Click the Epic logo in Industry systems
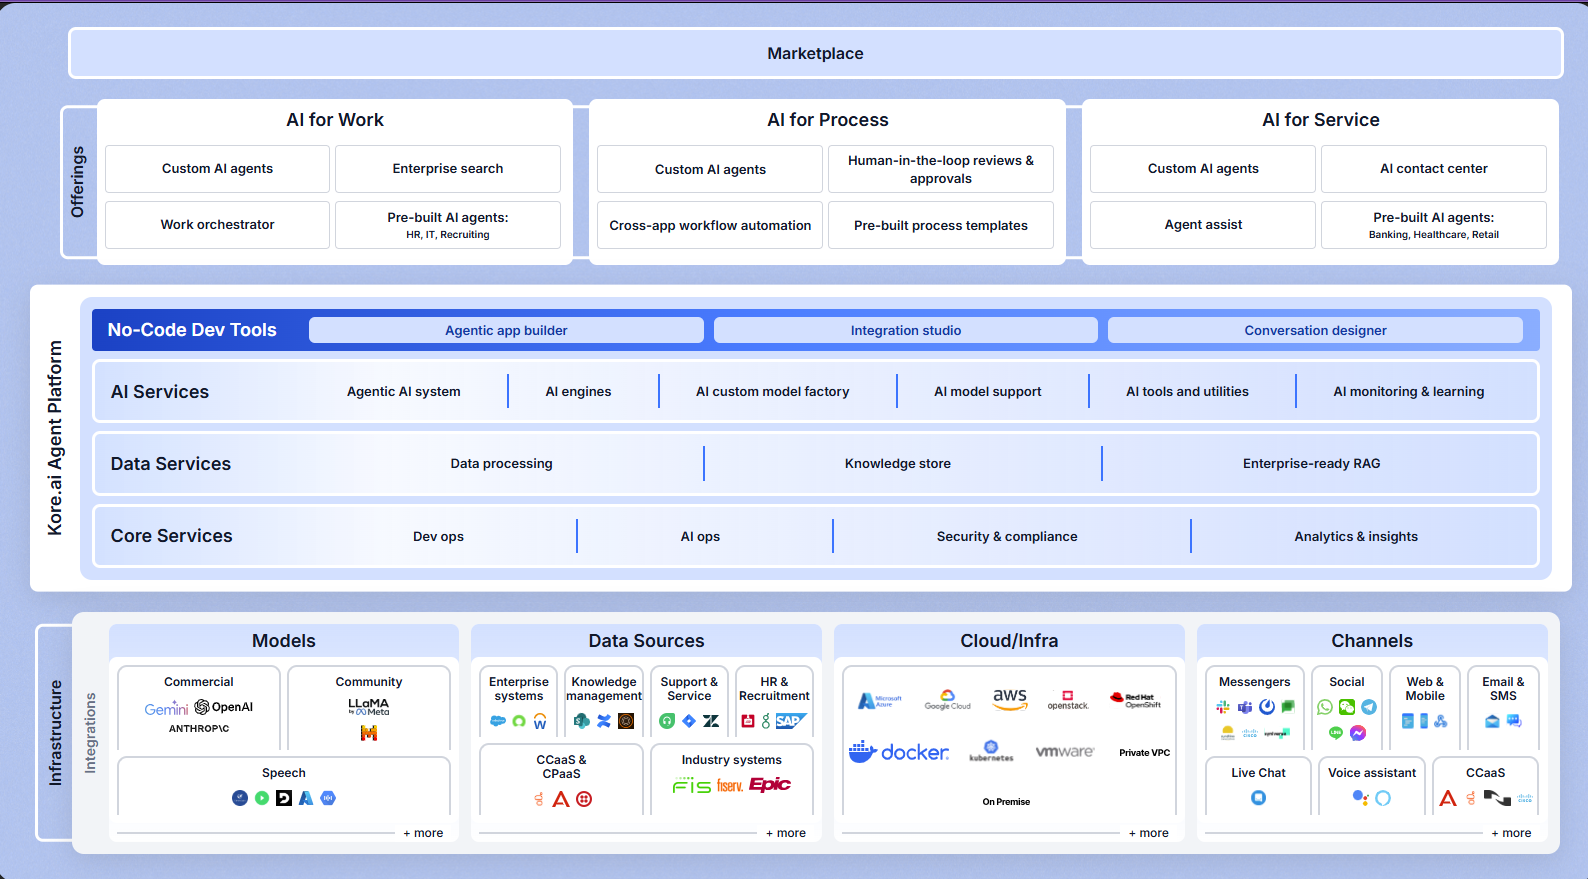 coord(770,785)
